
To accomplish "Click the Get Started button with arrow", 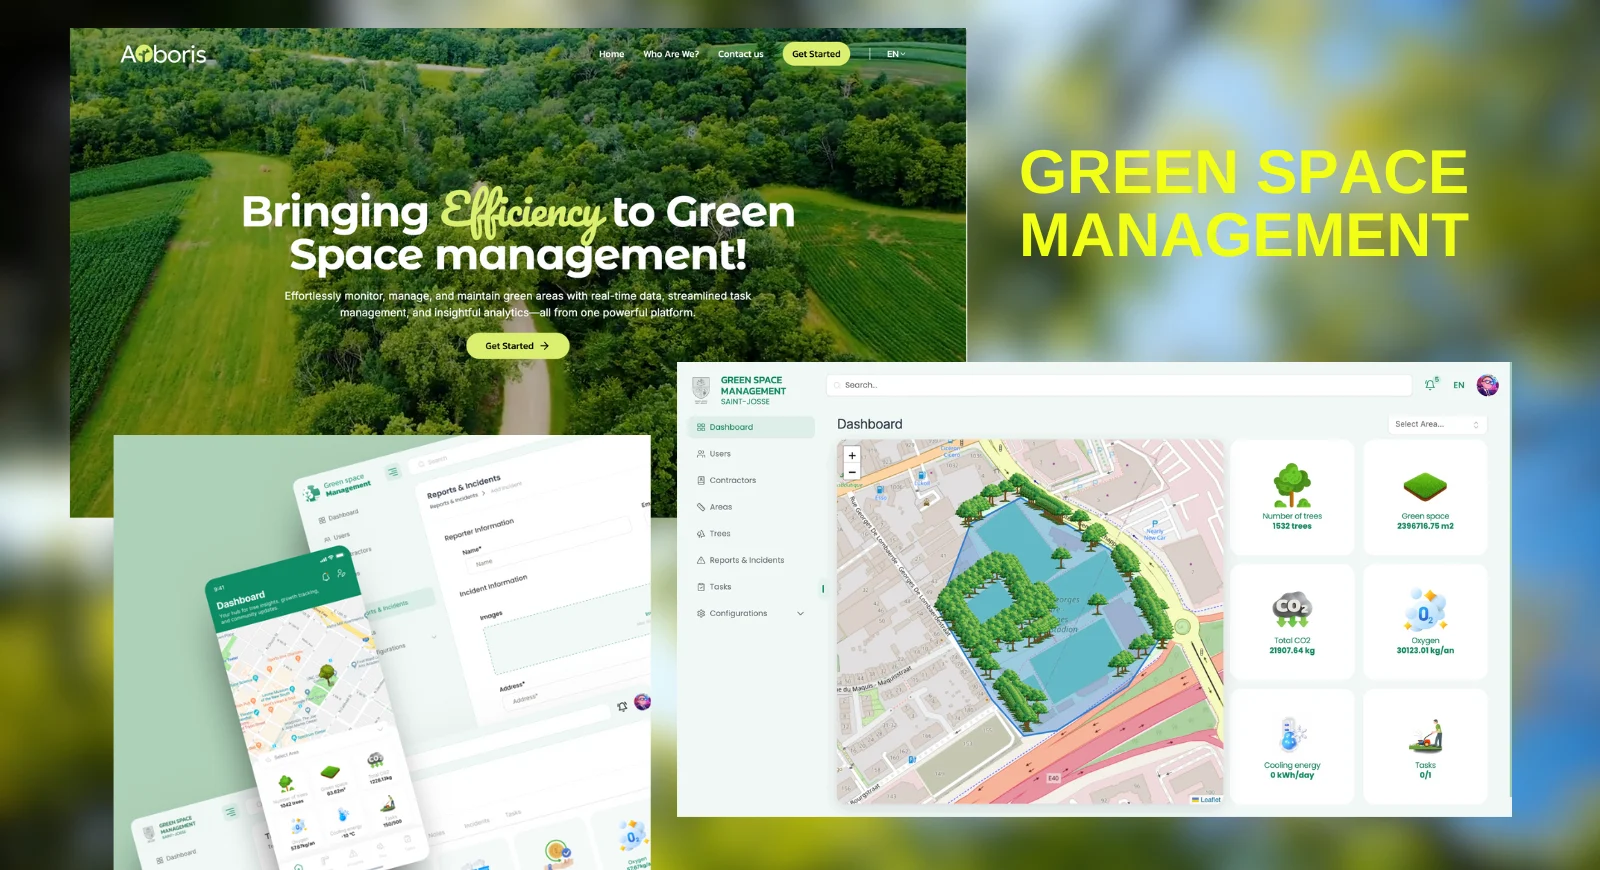I will pos(517,346).
